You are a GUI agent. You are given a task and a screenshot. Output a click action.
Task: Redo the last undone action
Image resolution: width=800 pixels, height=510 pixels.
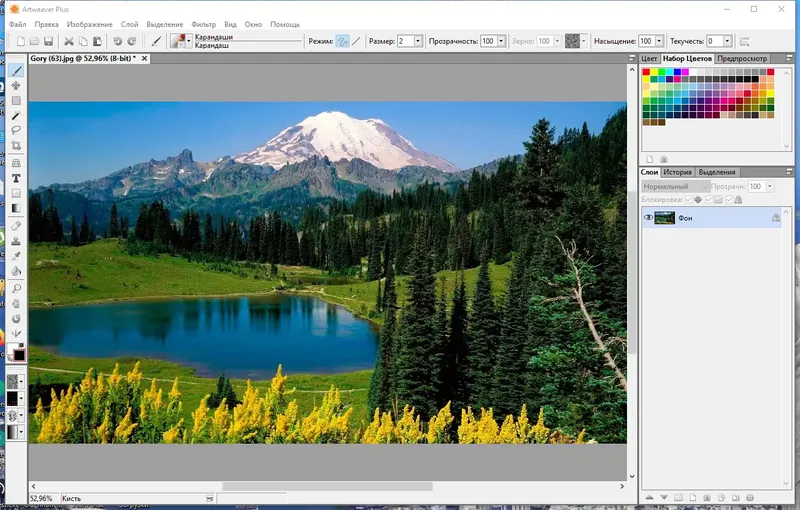(132, 41)
